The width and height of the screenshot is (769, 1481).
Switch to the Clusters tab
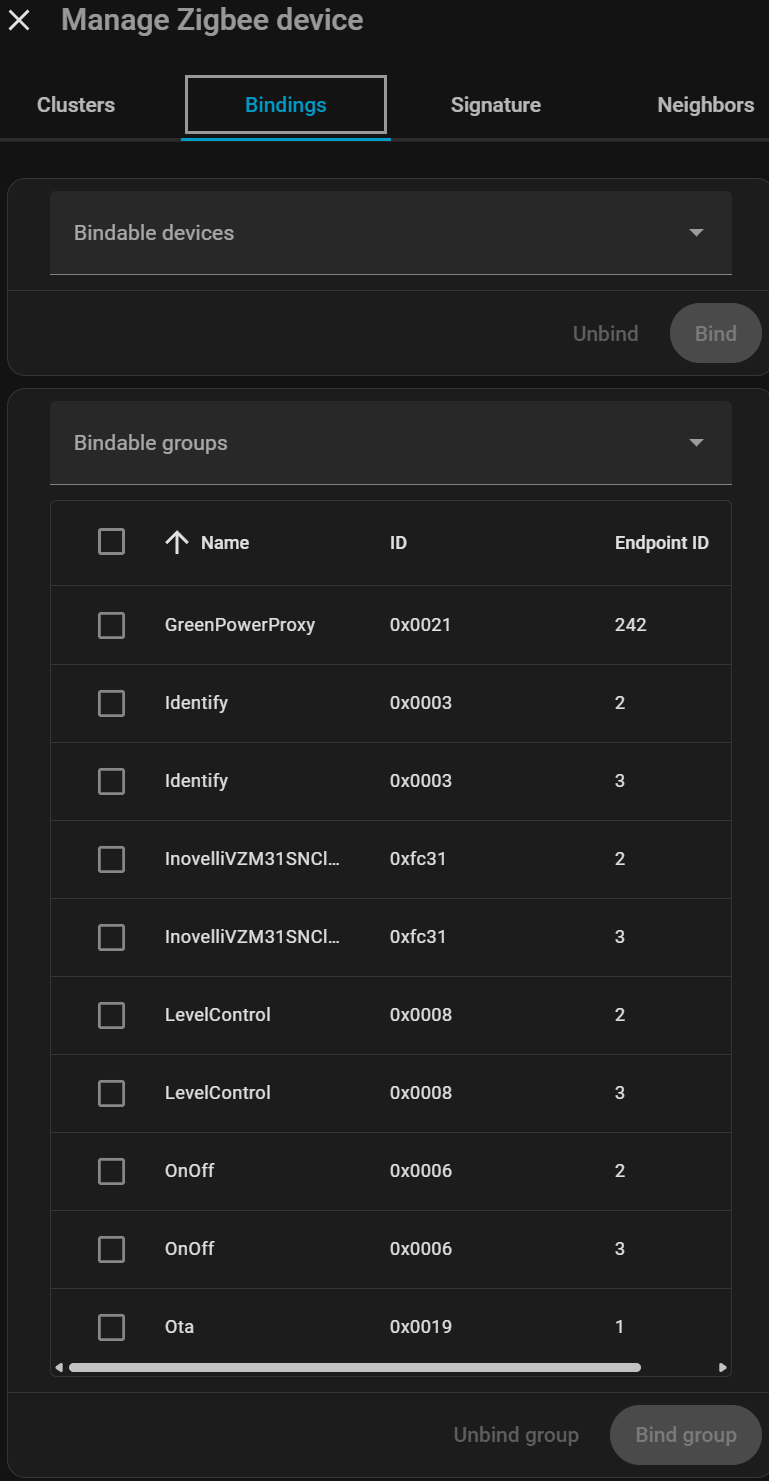coord(76,105)
